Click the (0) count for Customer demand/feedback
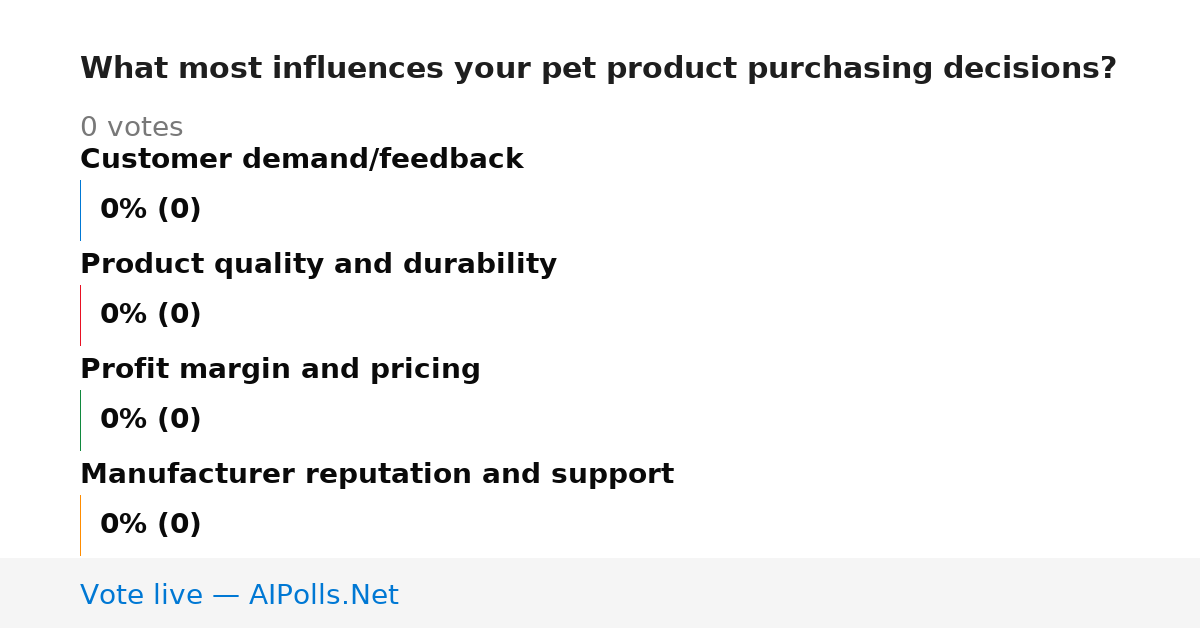Screen dimensions: 1200x628 (x=179, y=209)
